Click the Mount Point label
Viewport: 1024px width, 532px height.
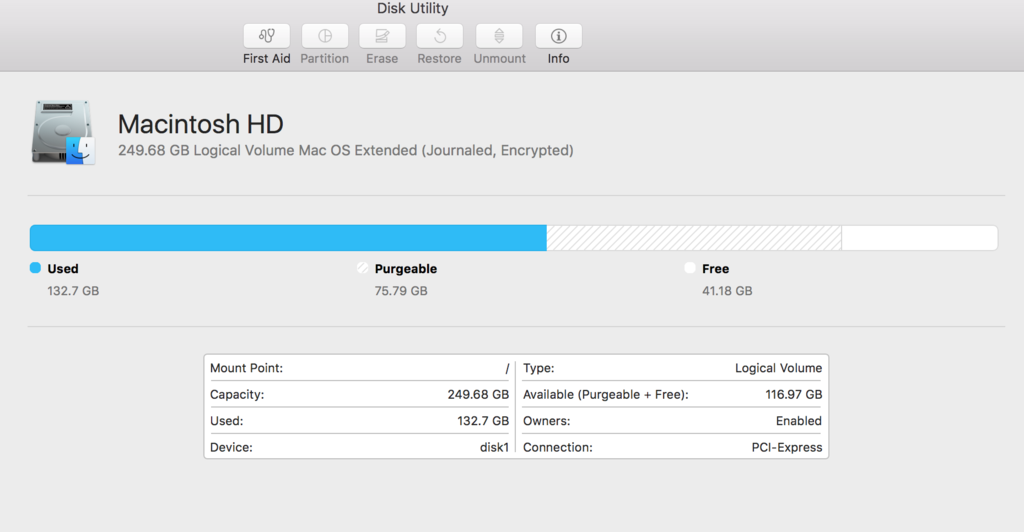click(246, 368)
